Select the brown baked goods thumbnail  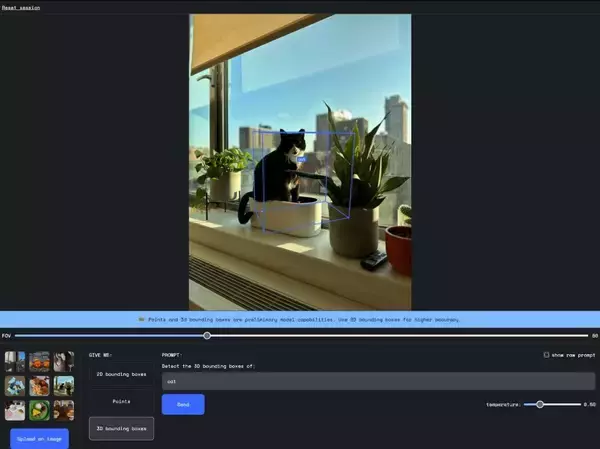coord(64,410)
